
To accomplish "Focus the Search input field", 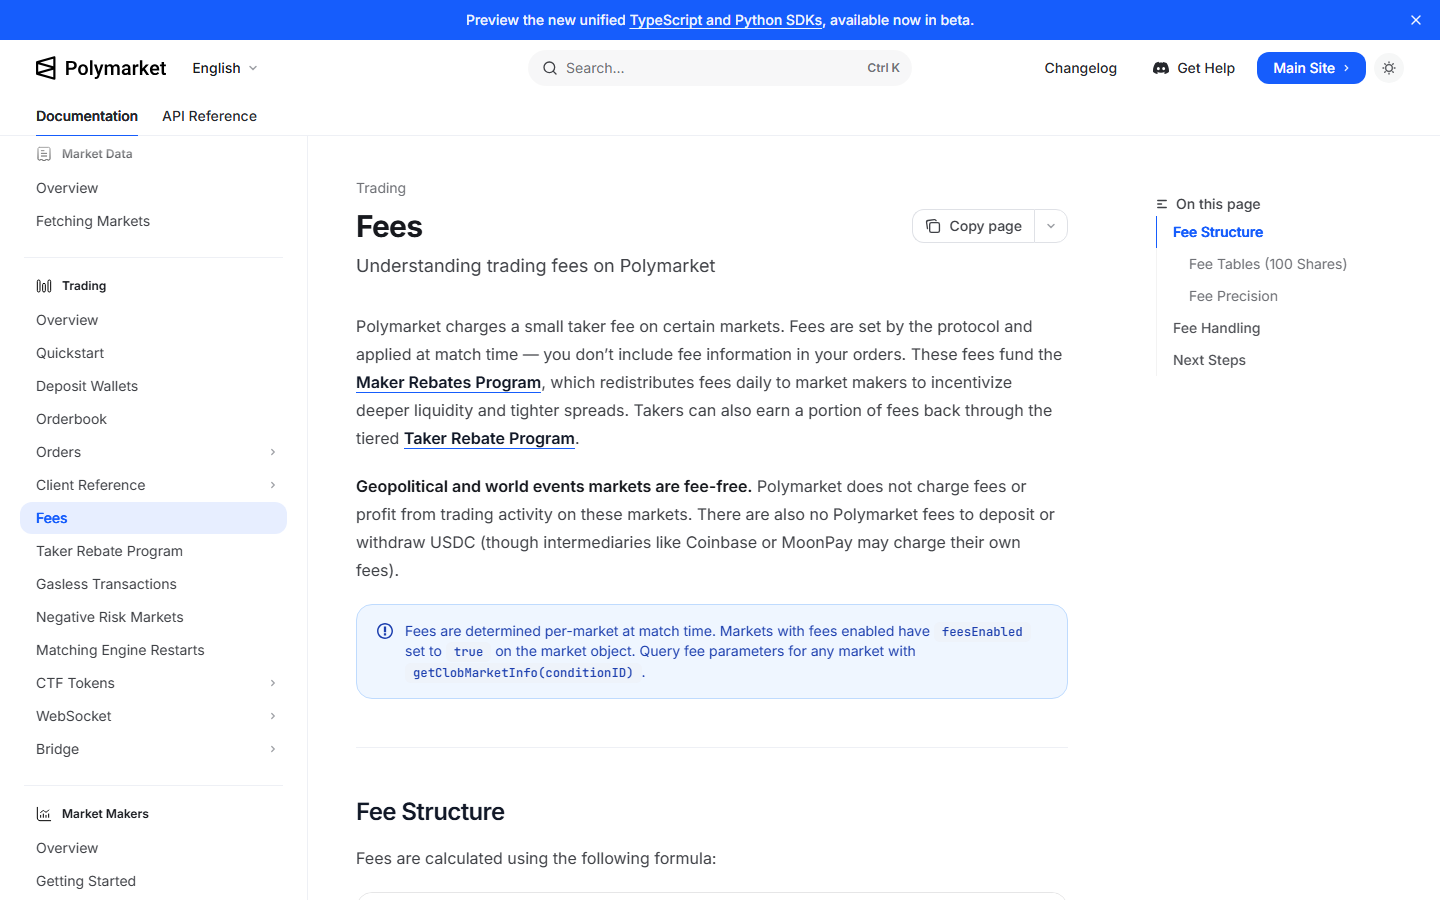I will point(720,68).
